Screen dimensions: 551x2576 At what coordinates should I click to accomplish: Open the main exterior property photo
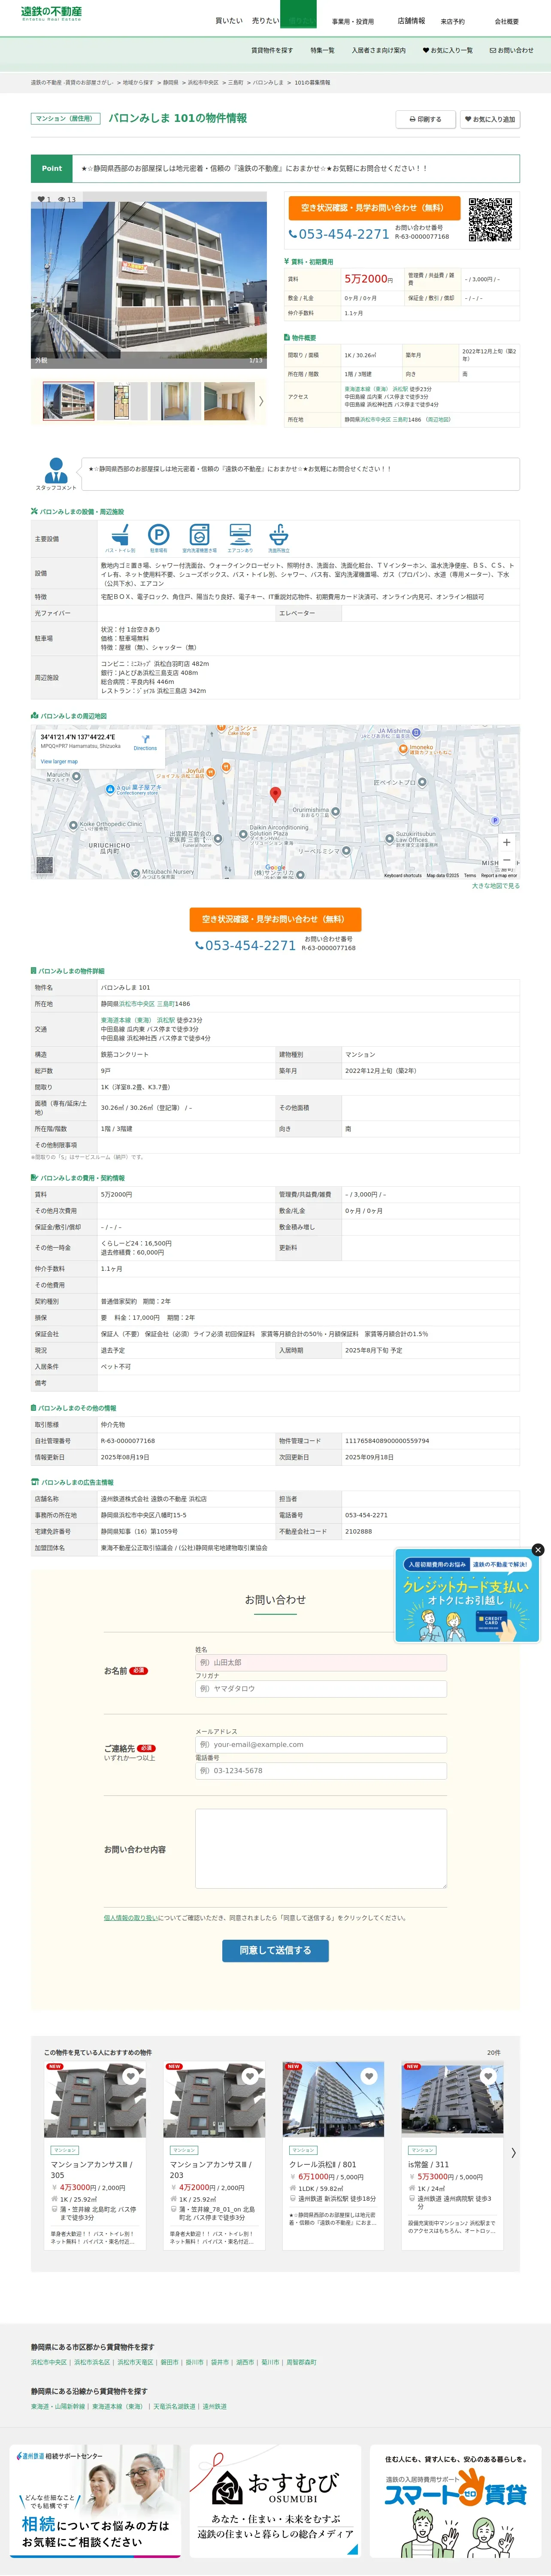point(149,279)
